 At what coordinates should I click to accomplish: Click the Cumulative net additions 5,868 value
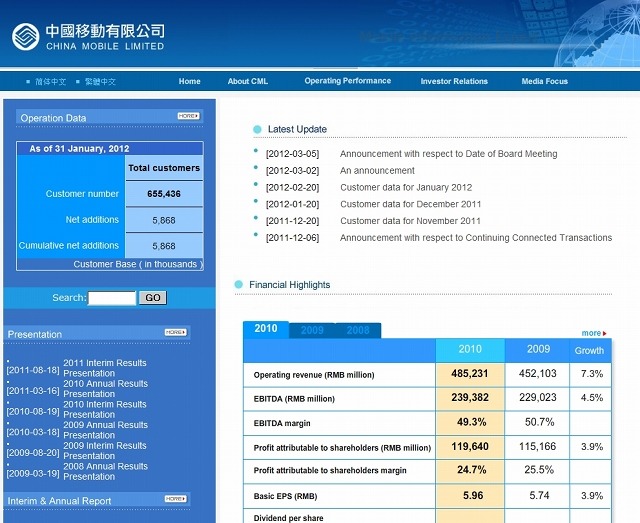pos(164,246)
